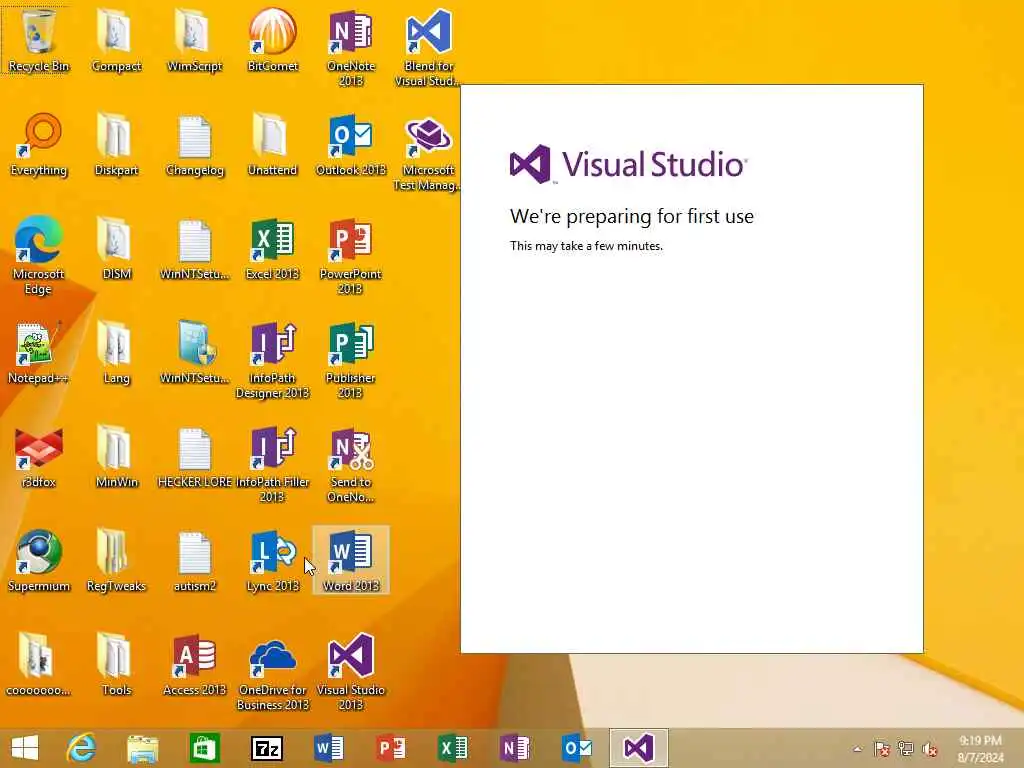Select the Changelog text file
Screen dimensions: 1024x768
pos(195,144)
